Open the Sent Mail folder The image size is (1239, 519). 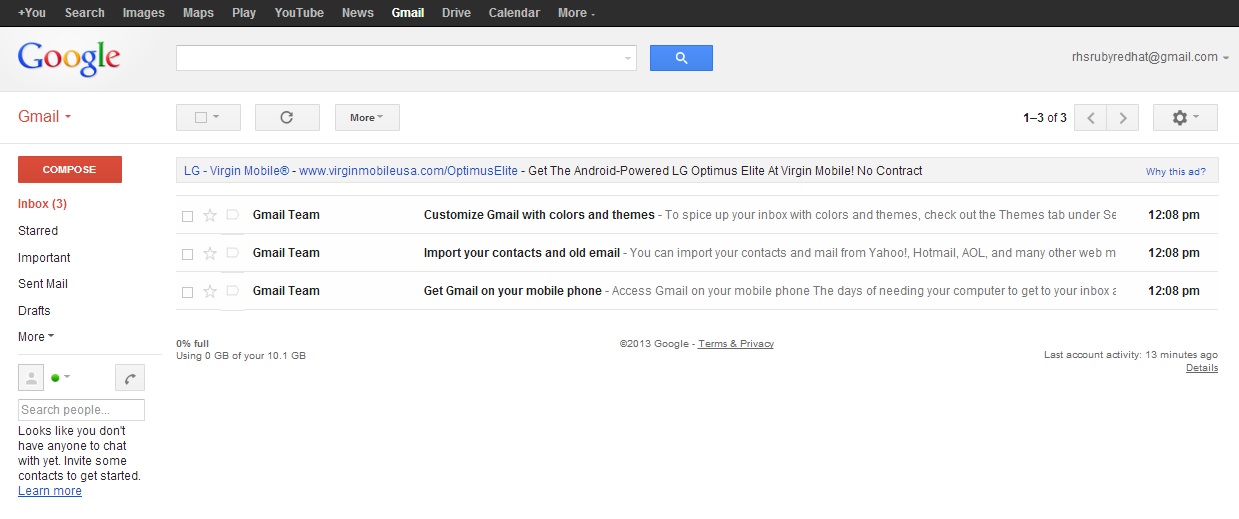click(x=43, y=284)
